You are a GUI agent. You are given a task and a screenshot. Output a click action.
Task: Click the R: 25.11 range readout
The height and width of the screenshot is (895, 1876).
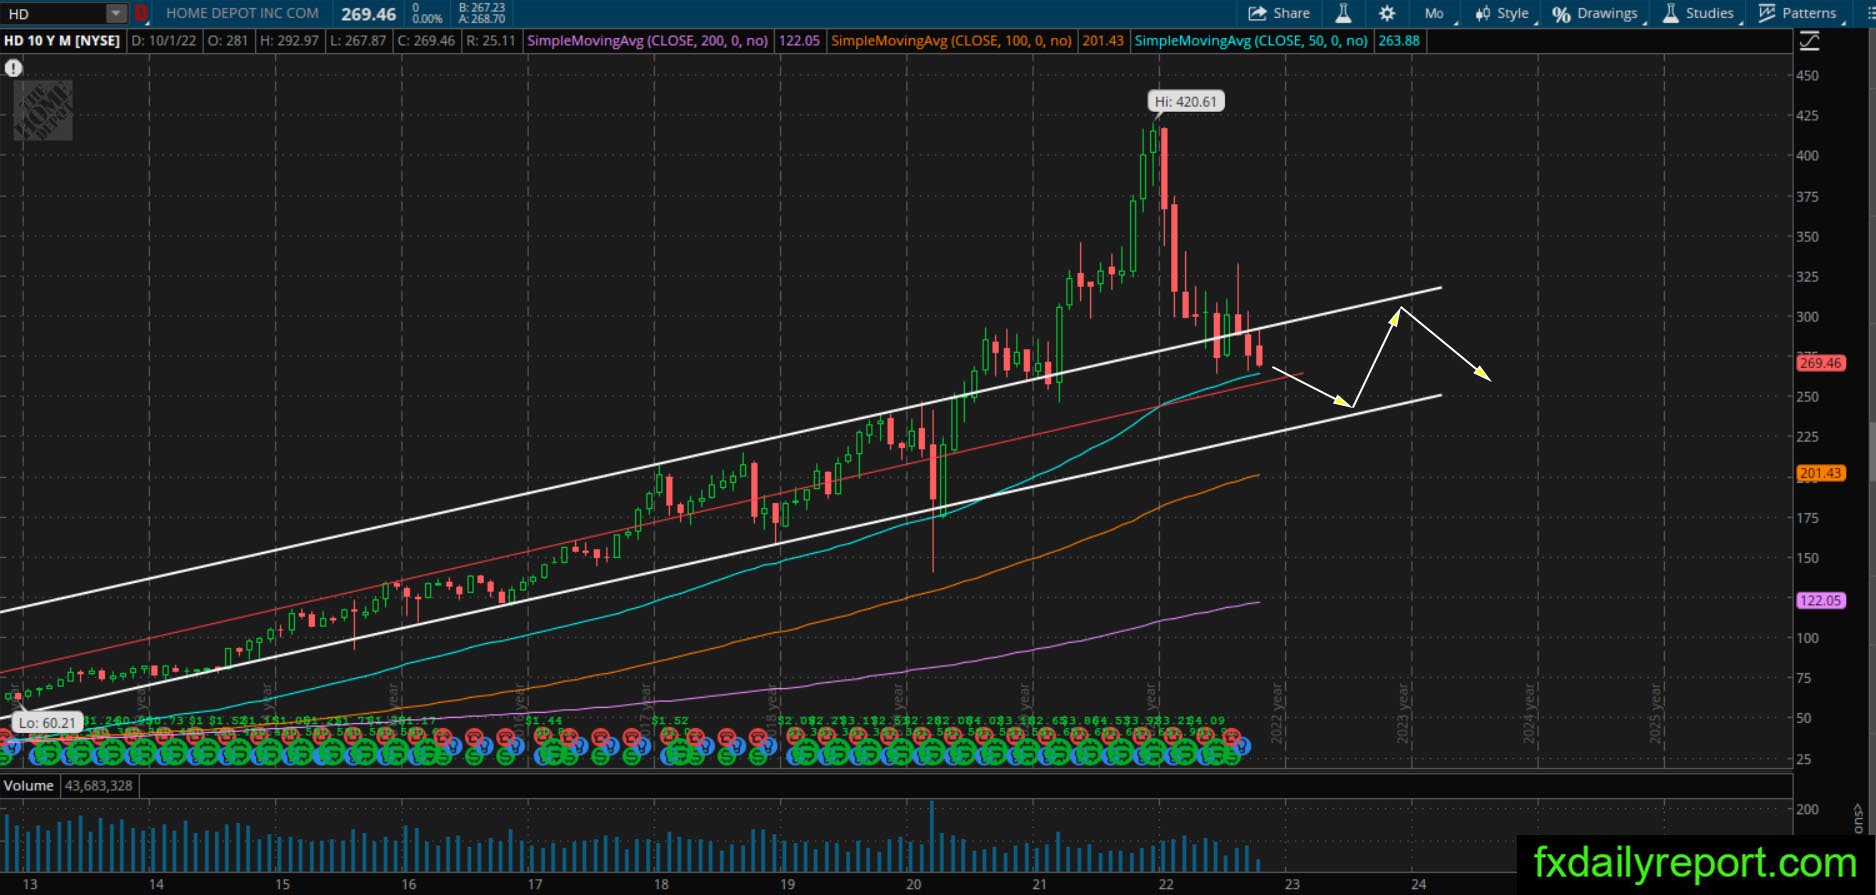(x=491, y=41)
